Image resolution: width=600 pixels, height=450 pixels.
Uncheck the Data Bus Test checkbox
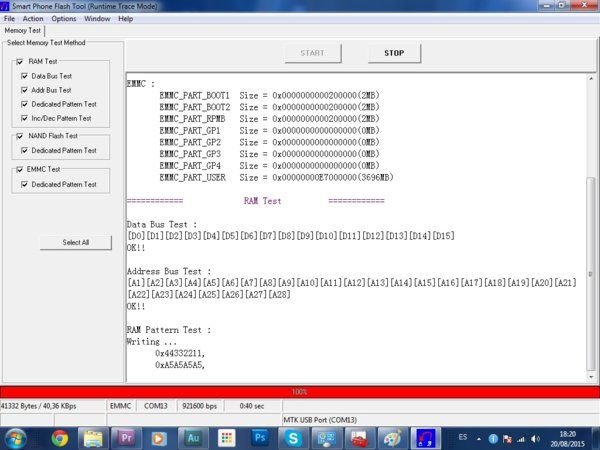tap(24, 76)
